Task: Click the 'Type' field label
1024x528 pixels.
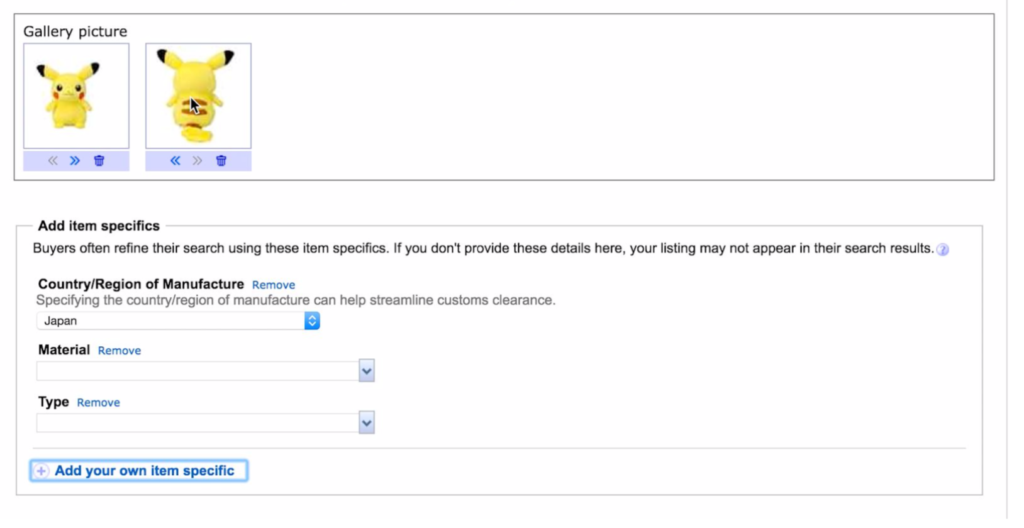Action: 54,402
